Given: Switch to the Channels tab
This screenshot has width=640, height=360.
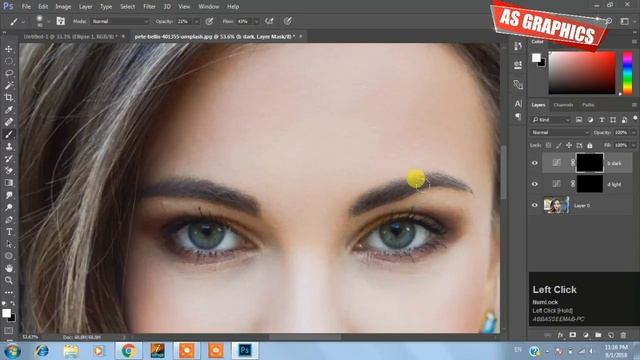Looking at the screenshot, I should click(x=563, y=105).
